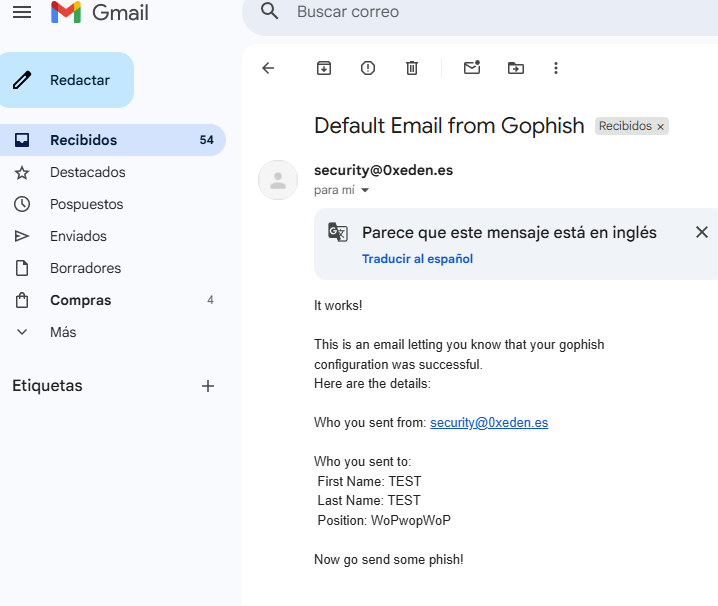The height and width of the screenshot is (606, 718).
Task: Open the Destacados folder
Action: [113, 172]
